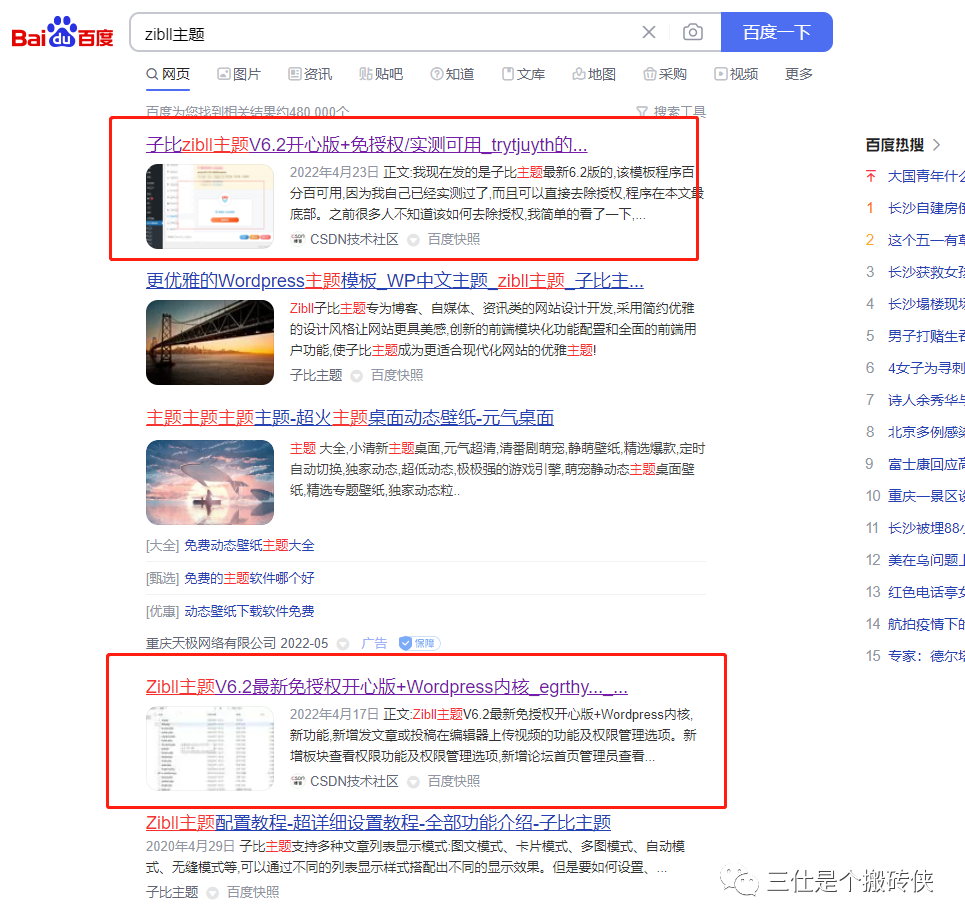Click the question-mark icon beside 知道
The height and width of the screenshot is (924, 965).
pyautogui.click(x=435, y=74)
